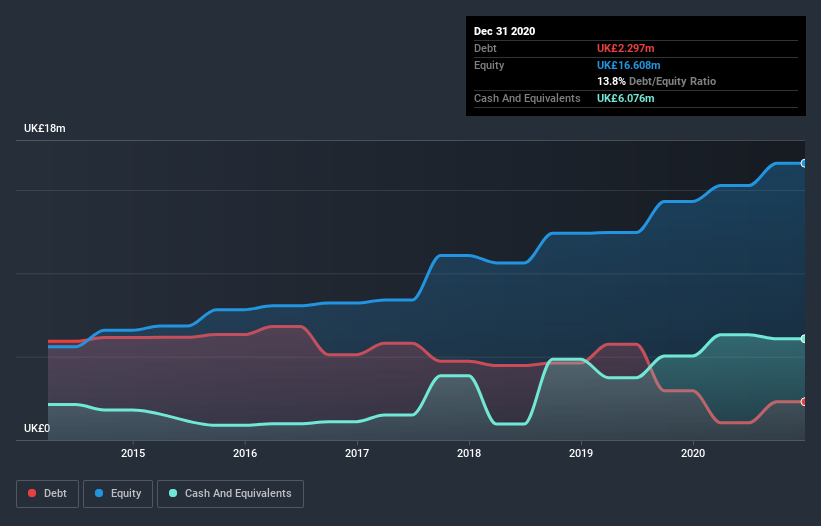This screenshot has height=526, width=821.
Task: Select the 2018 x-axis label
Action: click(x=469, y=453)
